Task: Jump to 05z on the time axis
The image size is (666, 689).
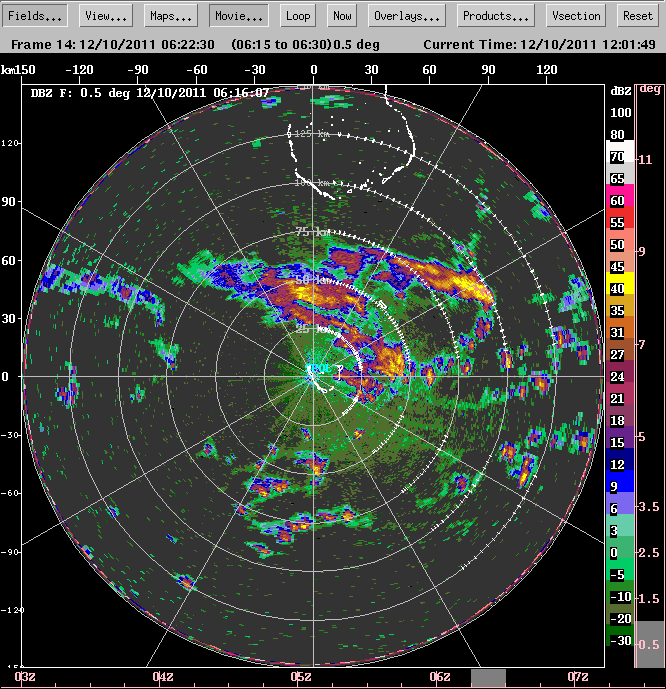Action: [x=301, y=677]
